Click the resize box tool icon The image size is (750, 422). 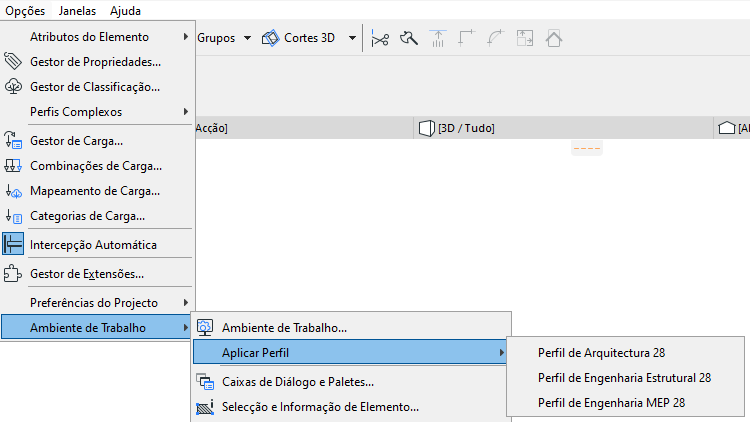pos(525,38)
